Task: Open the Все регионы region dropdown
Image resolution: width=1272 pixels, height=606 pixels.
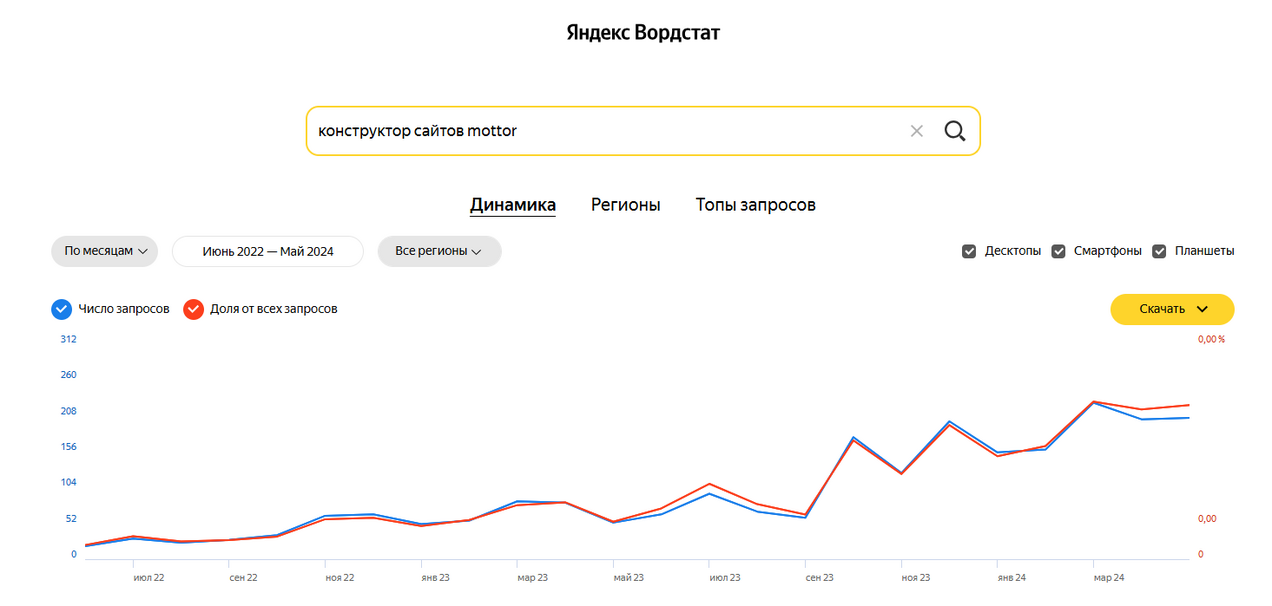Action: (439, 251)
